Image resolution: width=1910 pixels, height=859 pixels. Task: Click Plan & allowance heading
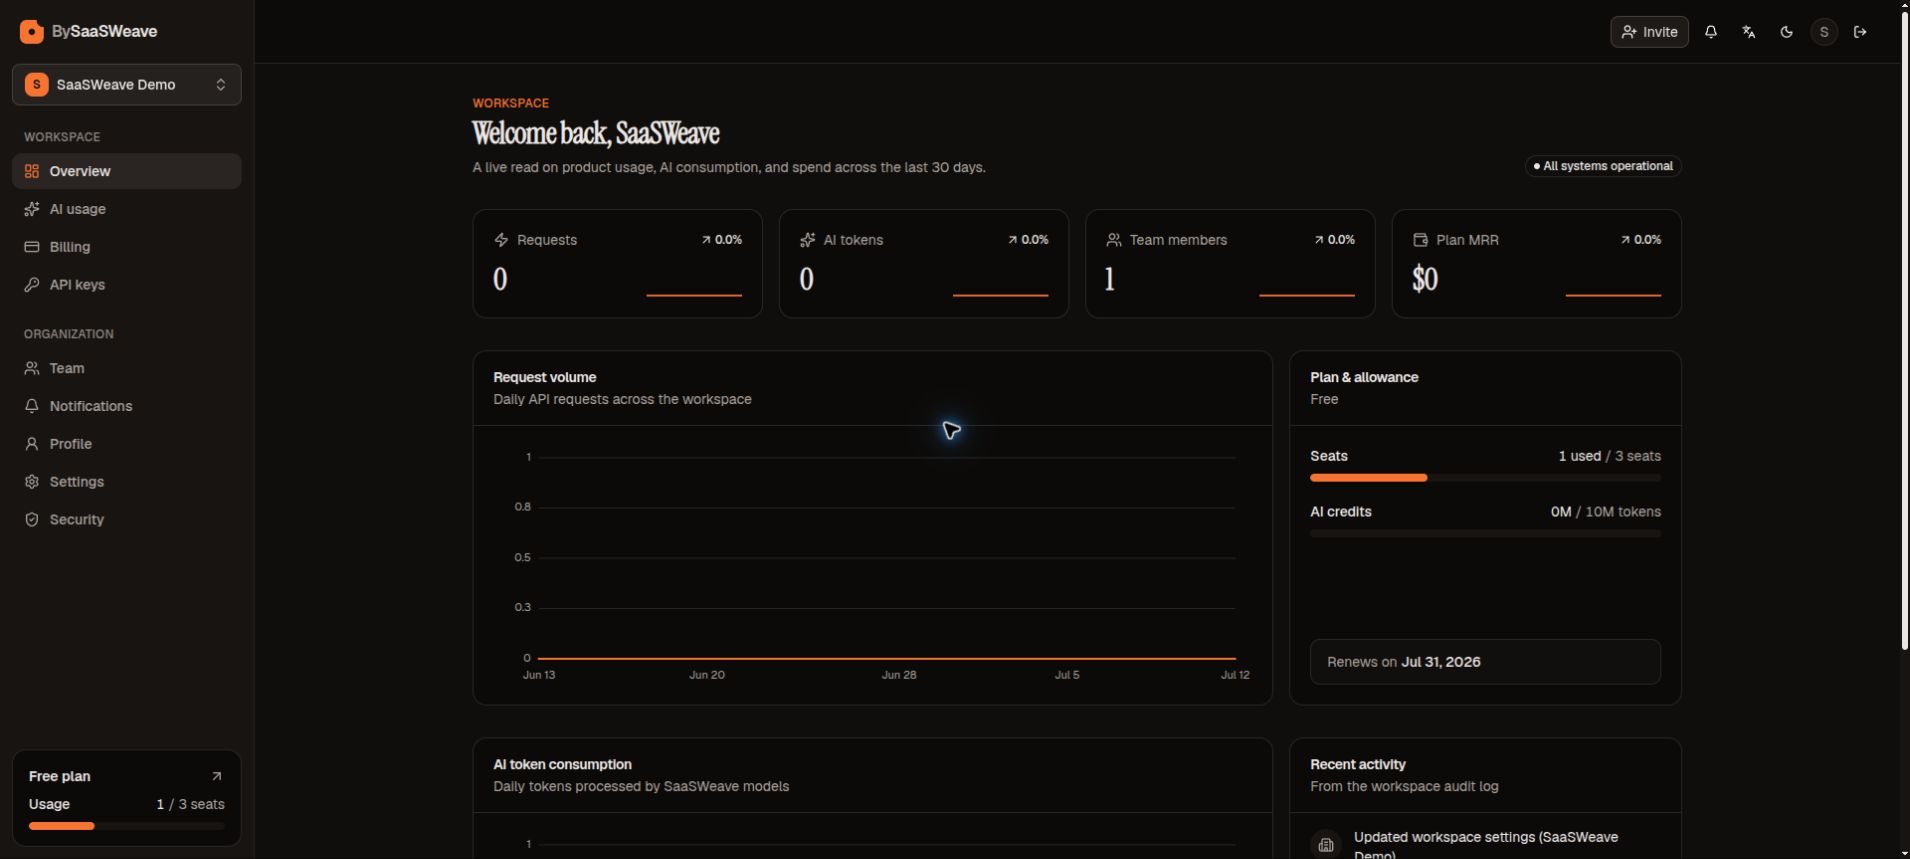1364,377
